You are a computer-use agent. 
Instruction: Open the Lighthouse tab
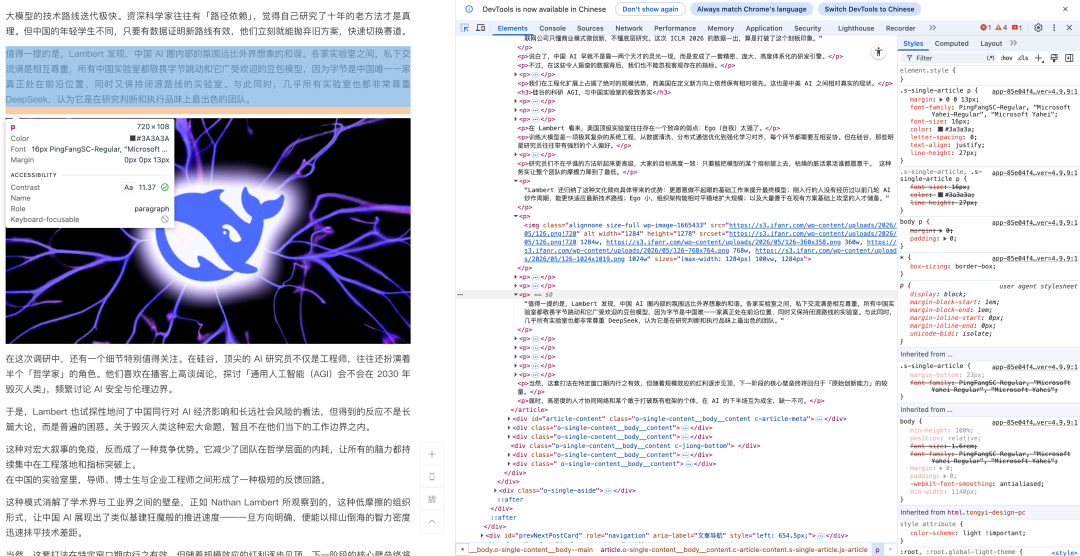pos(855,28)
